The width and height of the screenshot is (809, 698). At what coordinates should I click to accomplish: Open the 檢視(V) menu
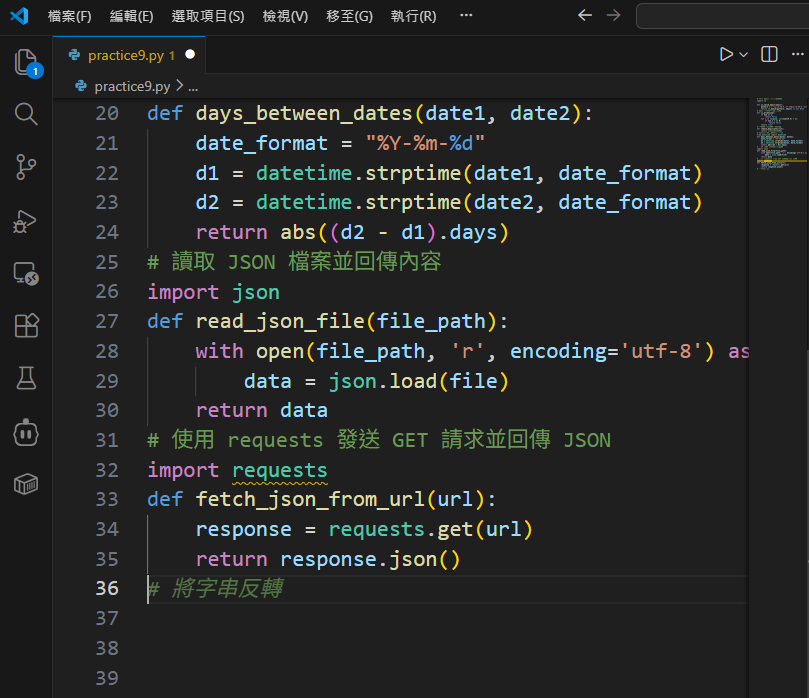tap(285, 16)
